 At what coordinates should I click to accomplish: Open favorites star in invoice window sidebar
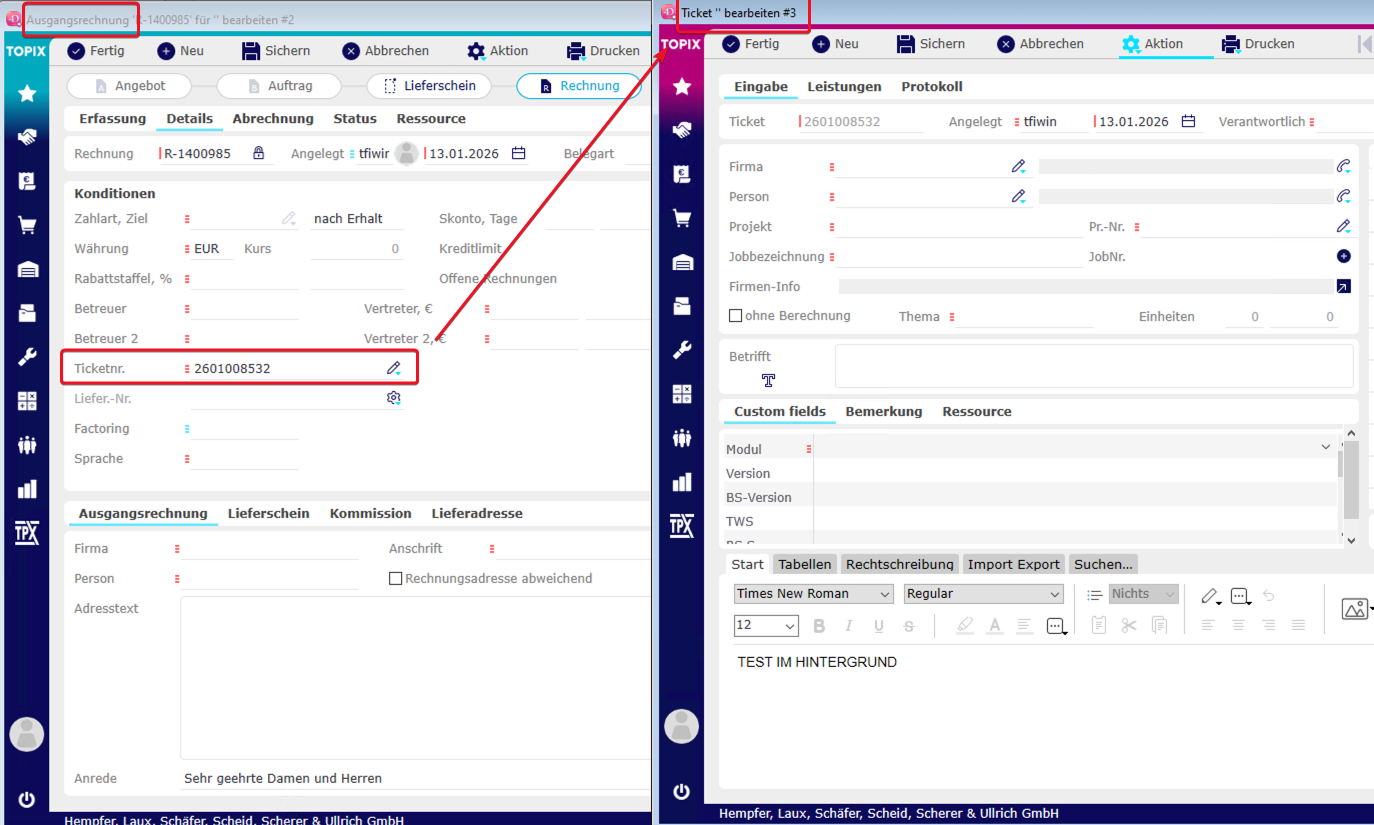27,93
